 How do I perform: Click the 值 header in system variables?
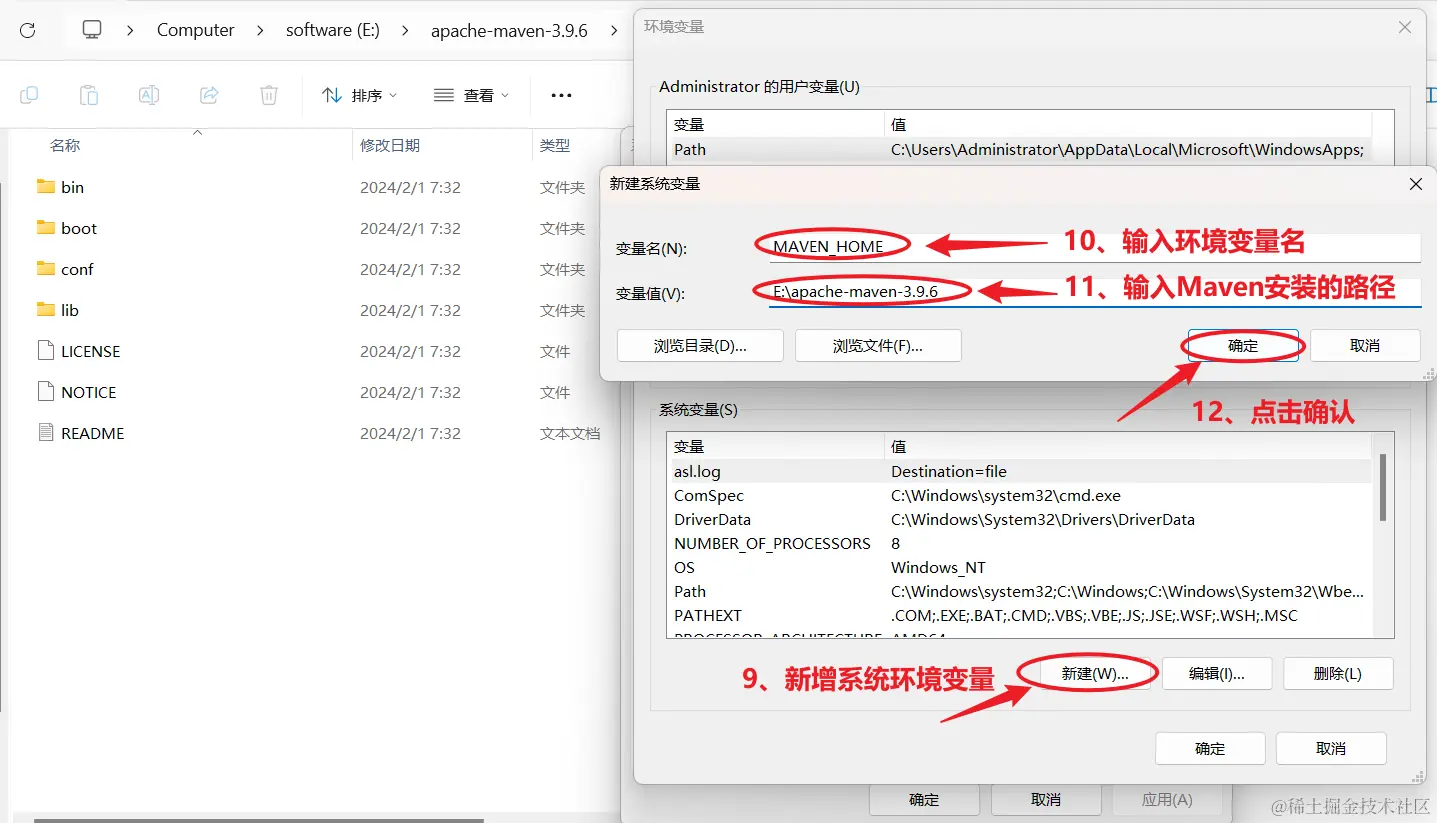[x=1129, y=446]
